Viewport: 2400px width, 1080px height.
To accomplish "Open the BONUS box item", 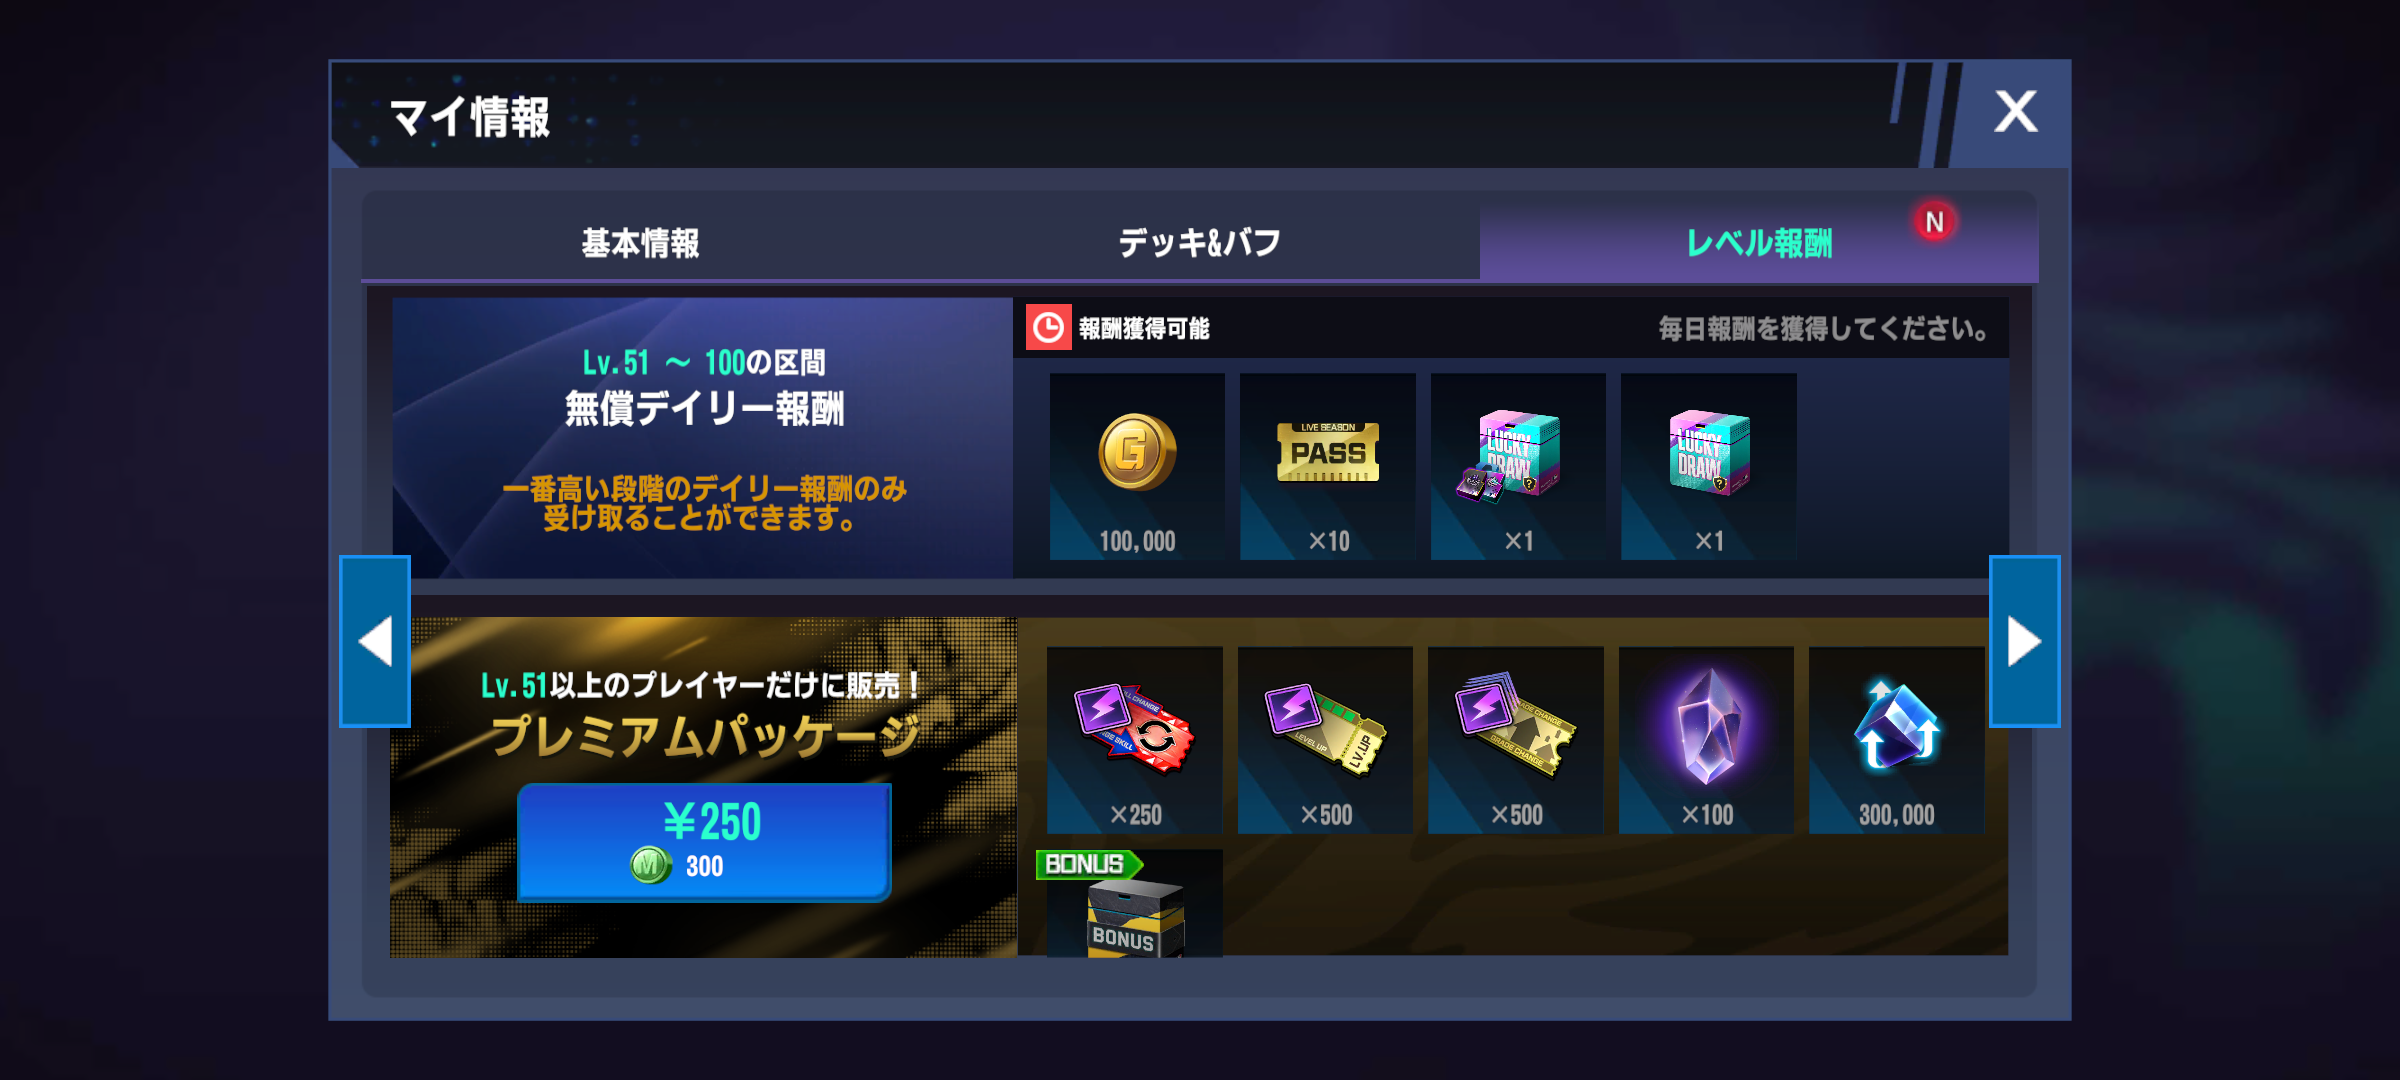I will click(x=1135, y=904).
